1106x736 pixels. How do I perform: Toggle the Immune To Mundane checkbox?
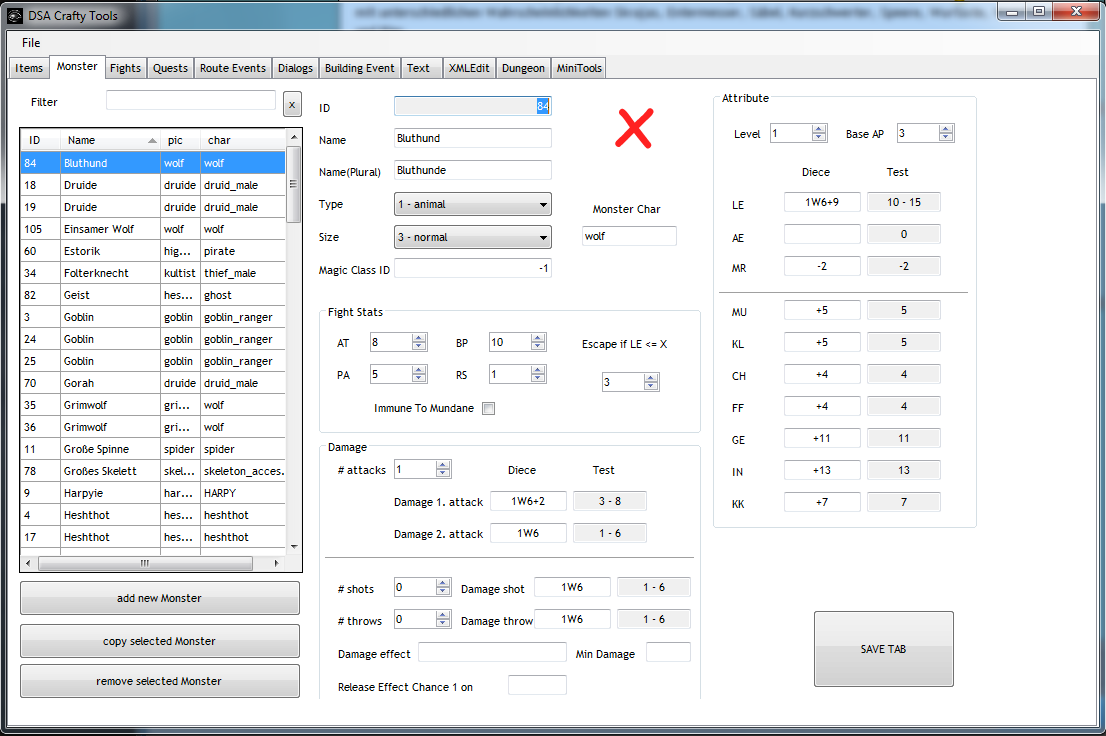point(488,408)
